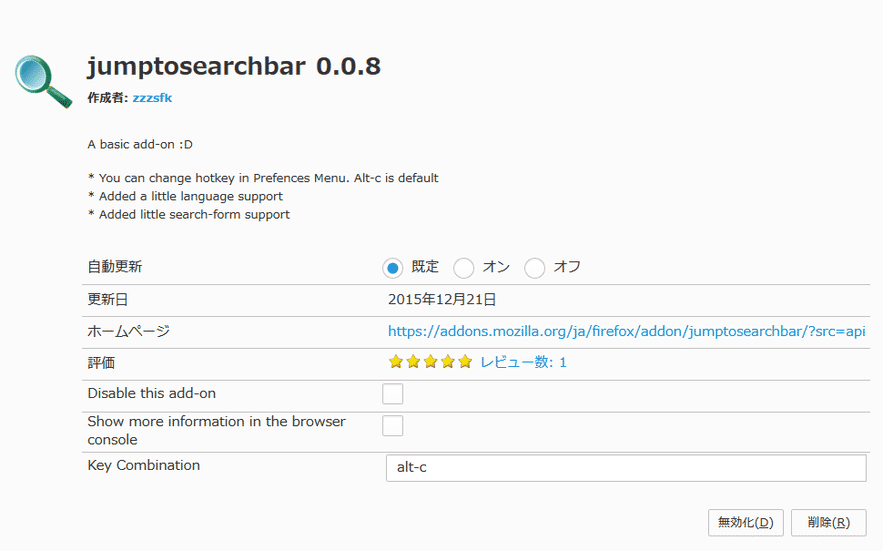Image resolution: width=883 pixels, height=551 pixels.
Task: Focus the Key Combination alt-c field
Action: tap(626, 468)
